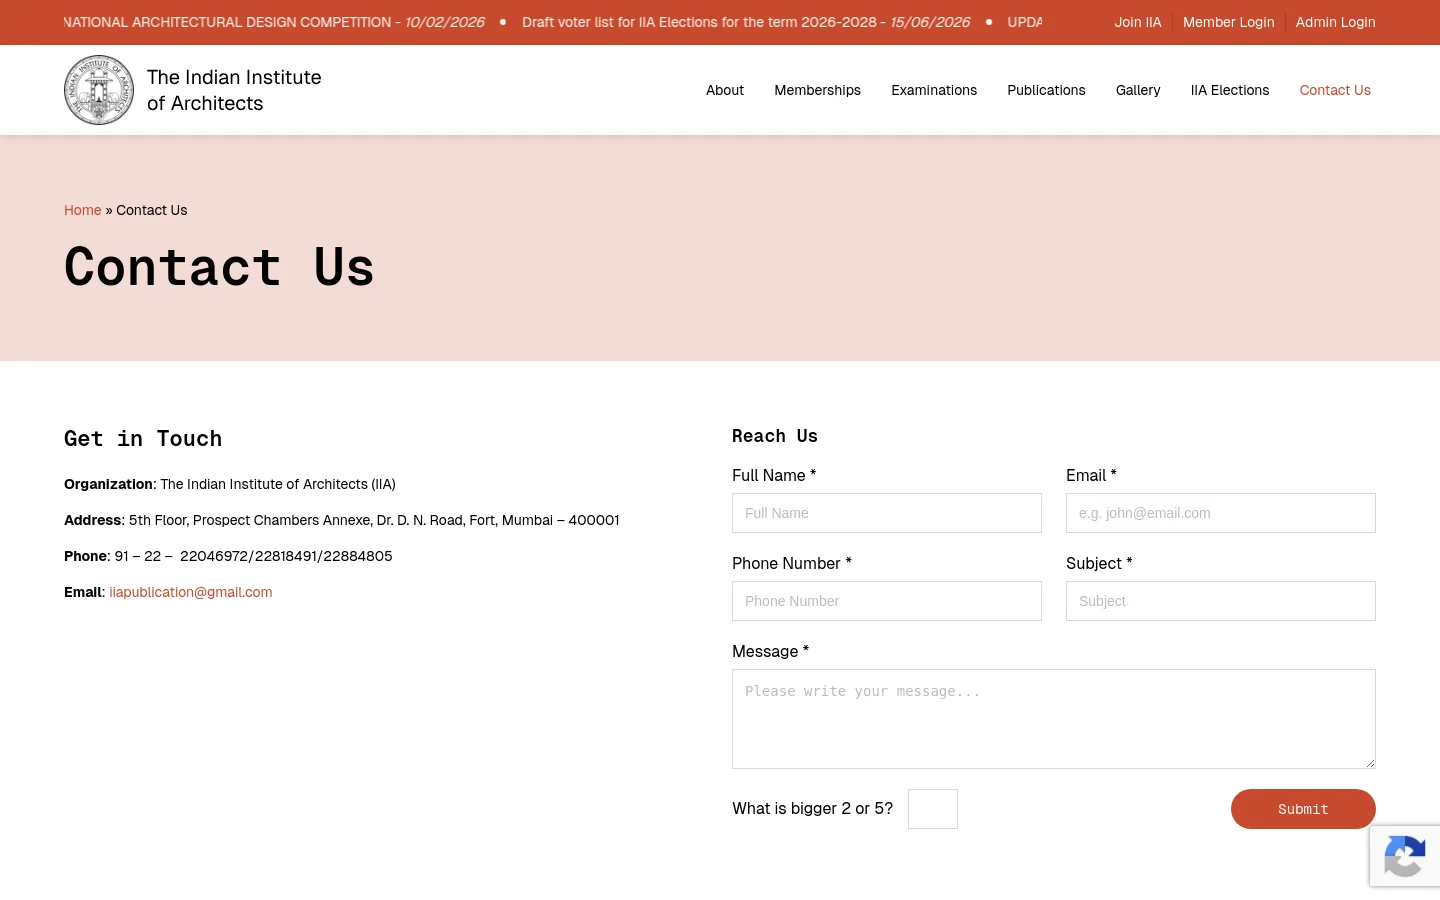Click into the Message text area

click(x=1054, y=719)
